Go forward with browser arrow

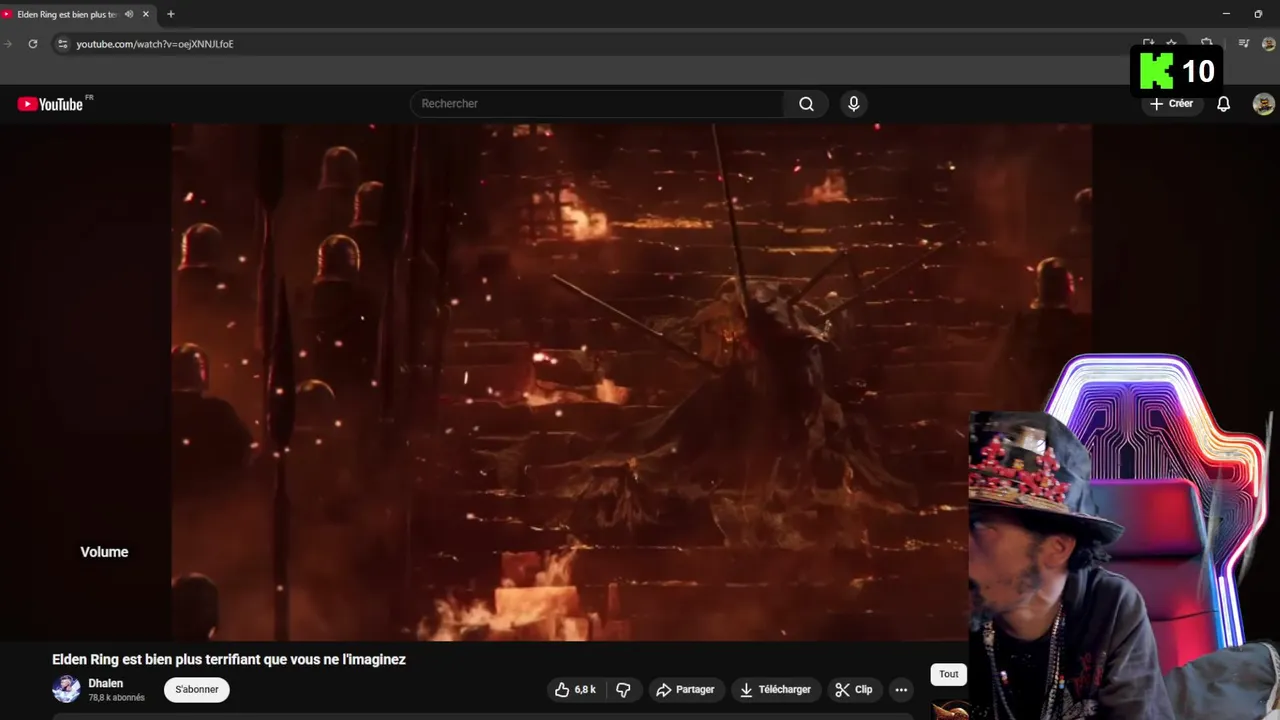pos(7,44)
